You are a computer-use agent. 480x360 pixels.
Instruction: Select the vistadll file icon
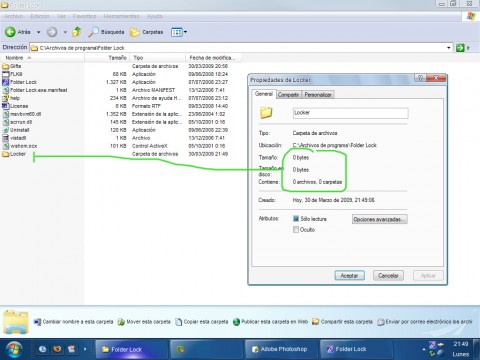click(x=6, y=138)
